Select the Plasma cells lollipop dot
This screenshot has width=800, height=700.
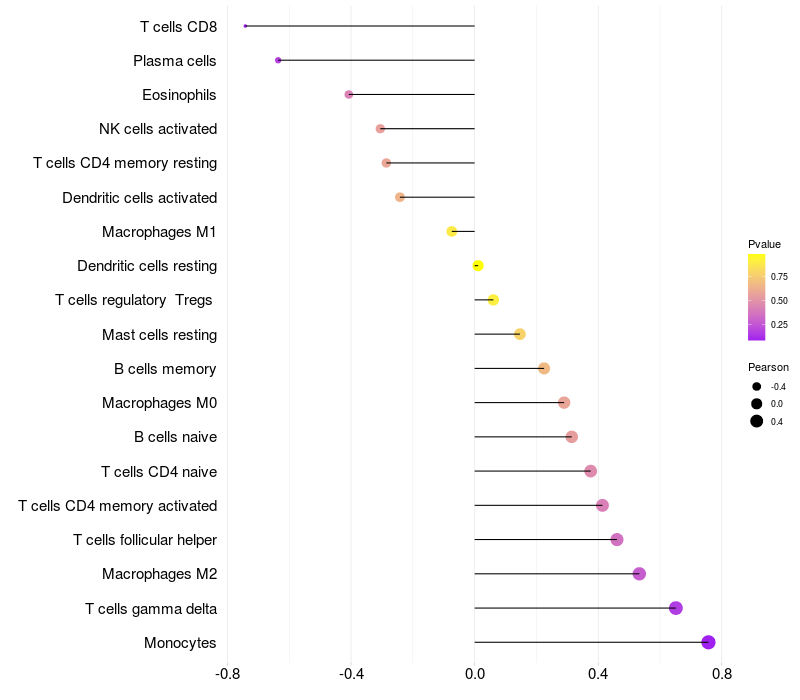(x=278, y=60)
